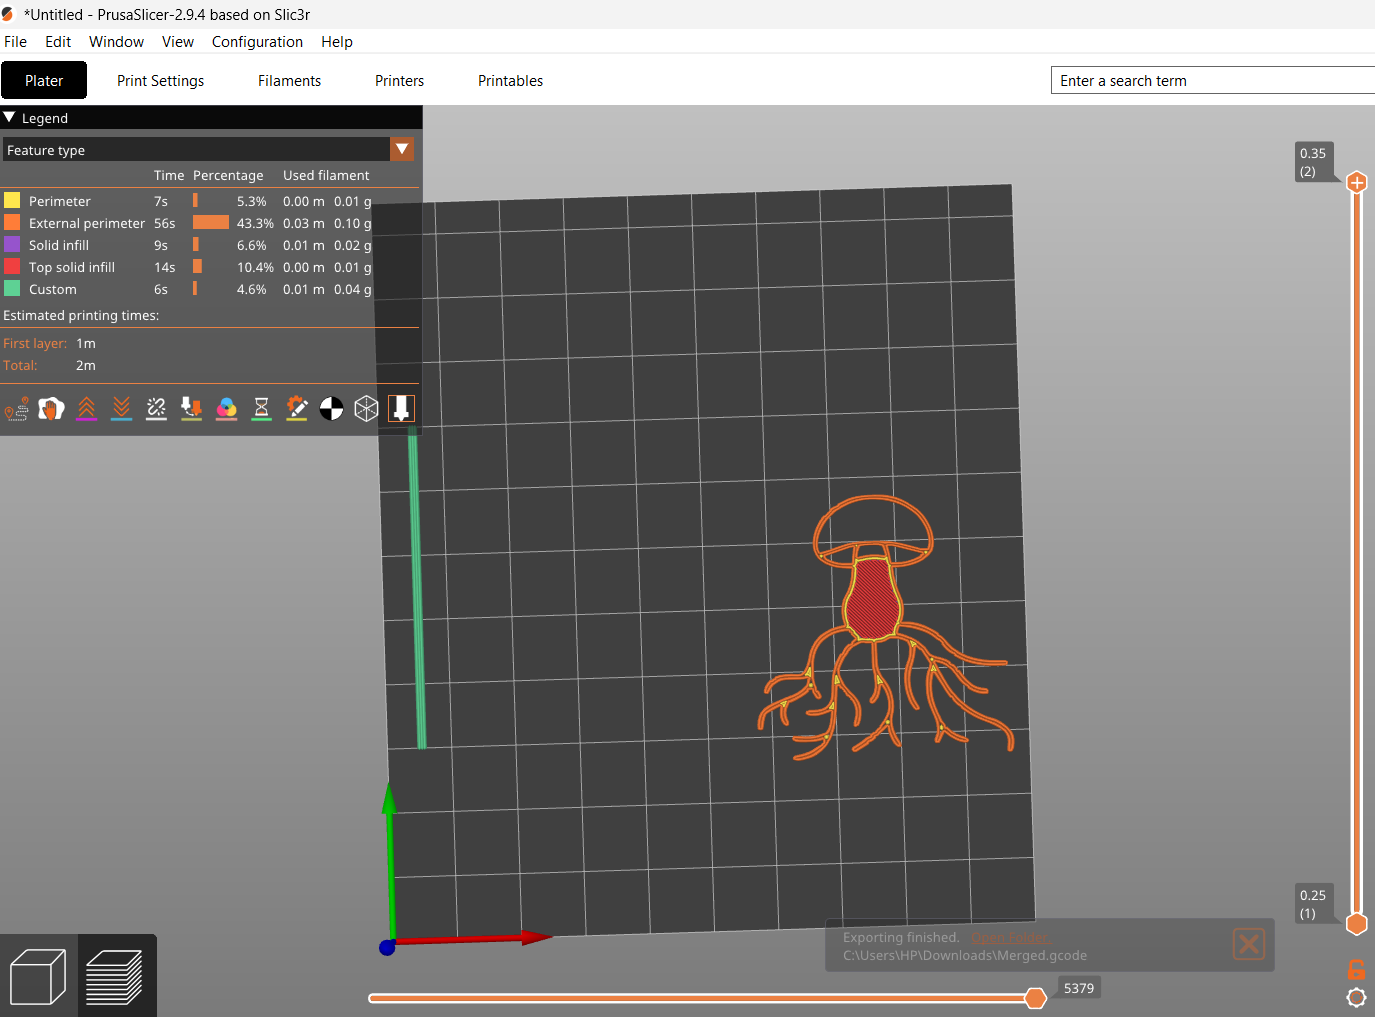This screenshot has width=1375, height=1017.
Task: Open the Window menu
Action: 116,42
